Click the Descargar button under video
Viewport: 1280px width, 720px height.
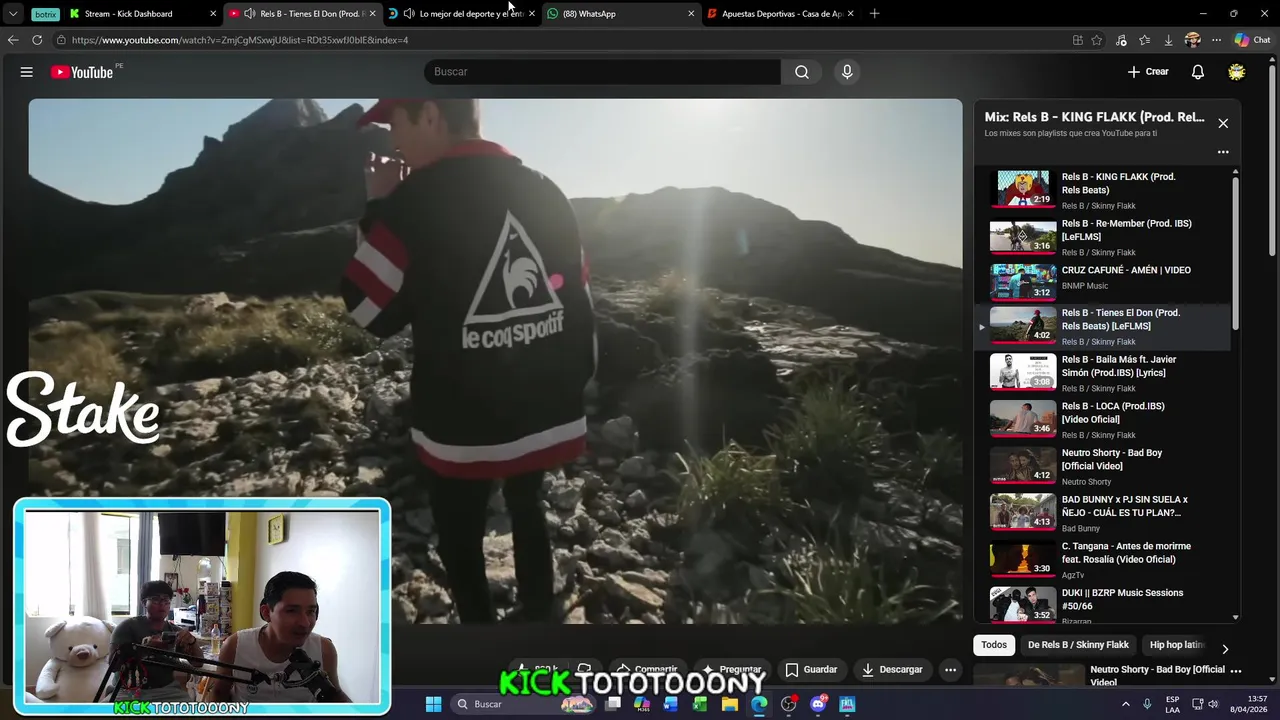892,669
